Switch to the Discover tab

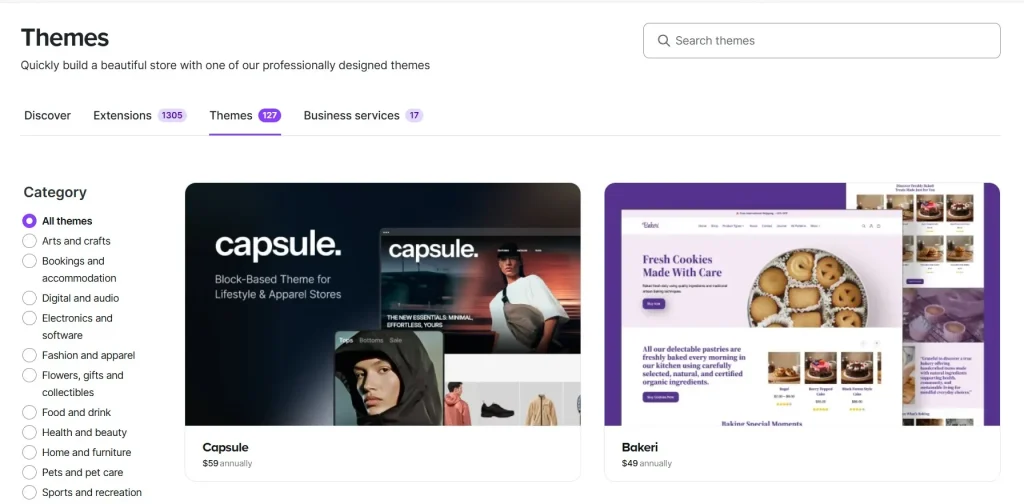coord(47,116)
